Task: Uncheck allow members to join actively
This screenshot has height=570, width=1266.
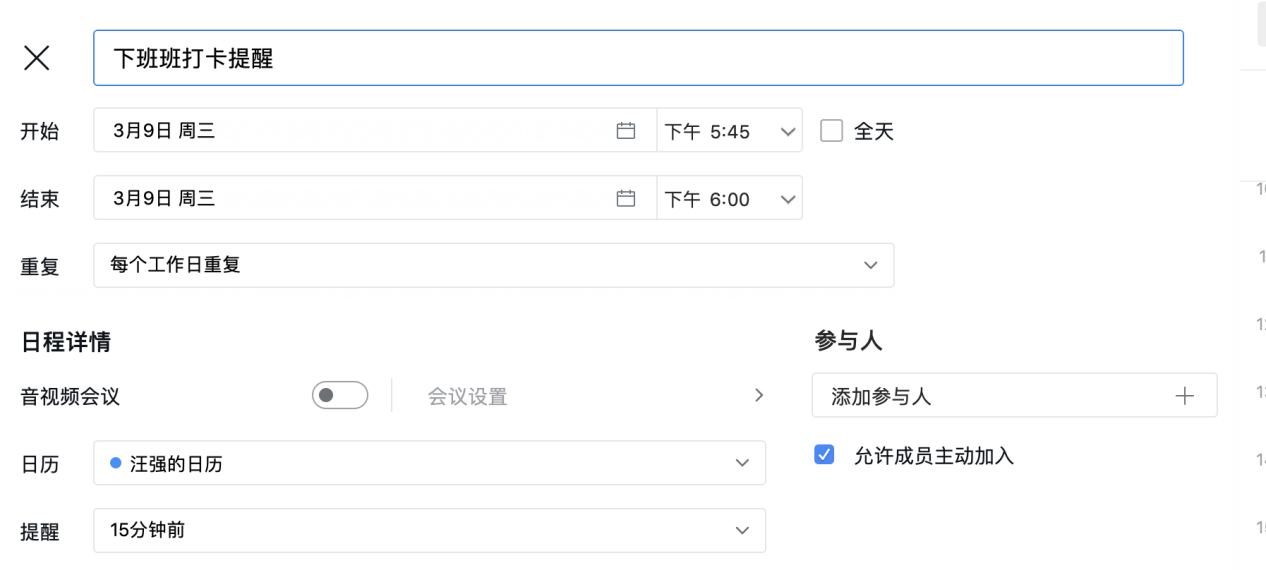Action: click(x=824, y=455)
